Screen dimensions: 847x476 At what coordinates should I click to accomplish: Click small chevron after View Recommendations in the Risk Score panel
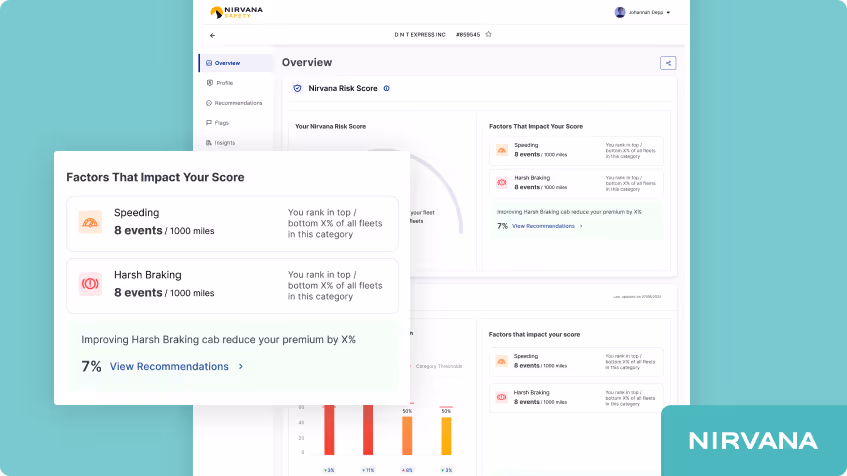click(x=581, y=226)
